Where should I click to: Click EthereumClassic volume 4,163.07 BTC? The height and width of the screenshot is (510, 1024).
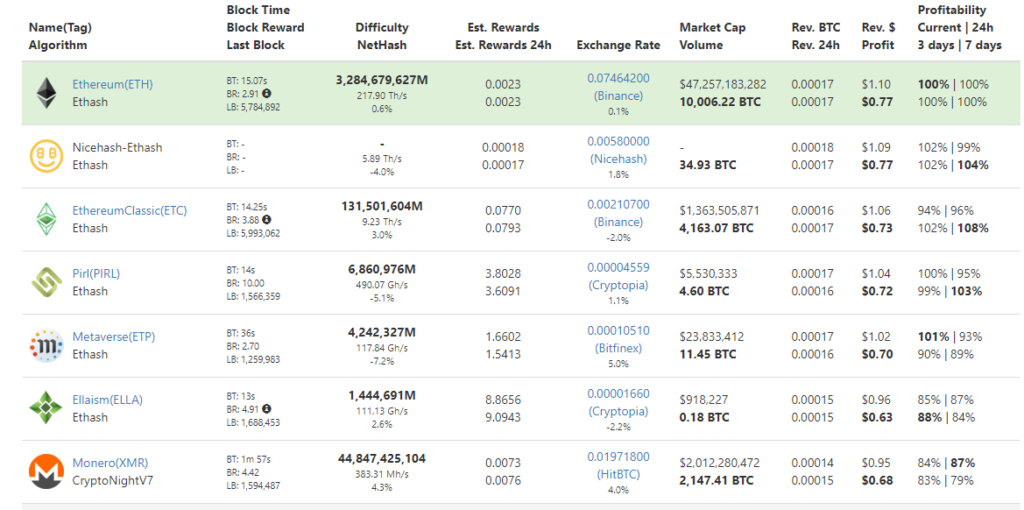coord(716,228)
